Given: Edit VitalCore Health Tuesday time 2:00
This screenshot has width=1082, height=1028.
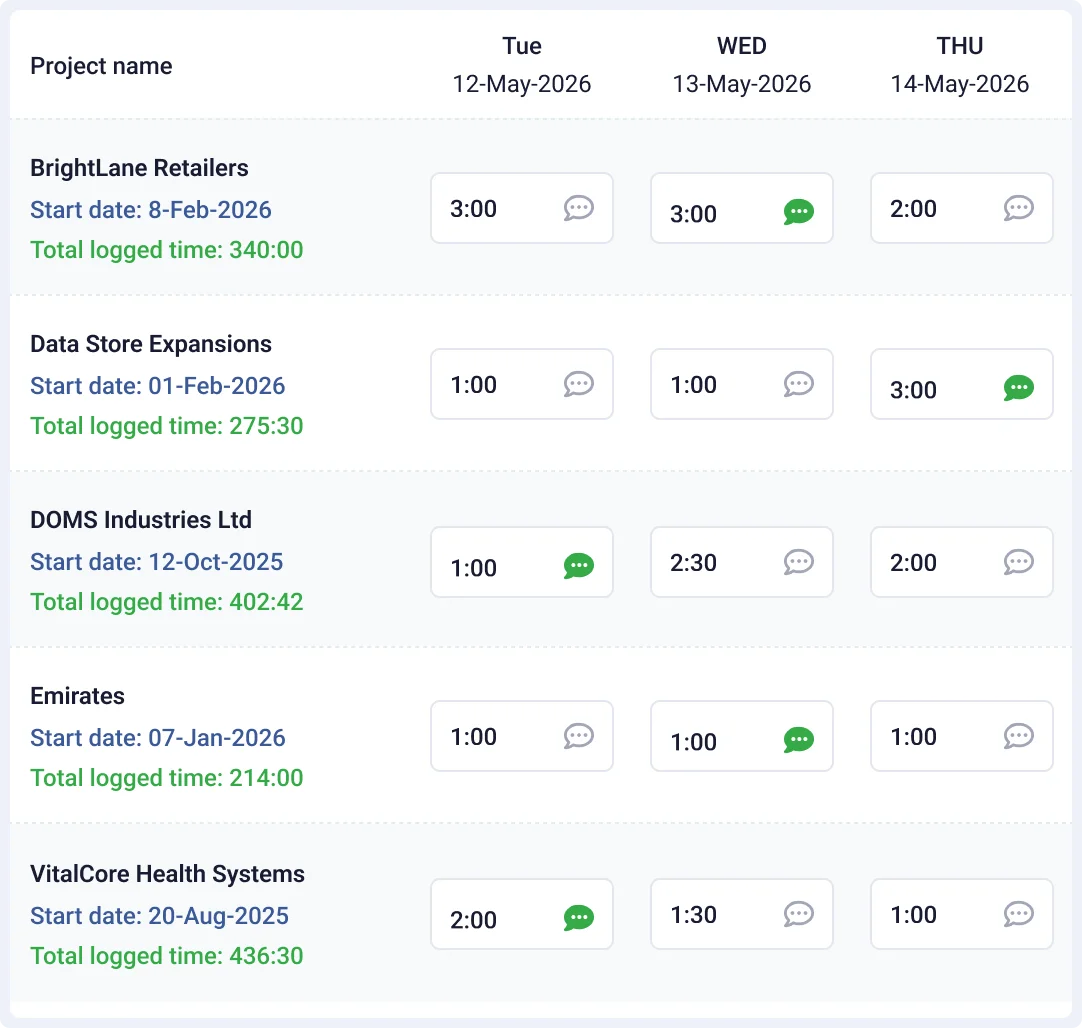Looking at the screenshot, I should 522,913.
